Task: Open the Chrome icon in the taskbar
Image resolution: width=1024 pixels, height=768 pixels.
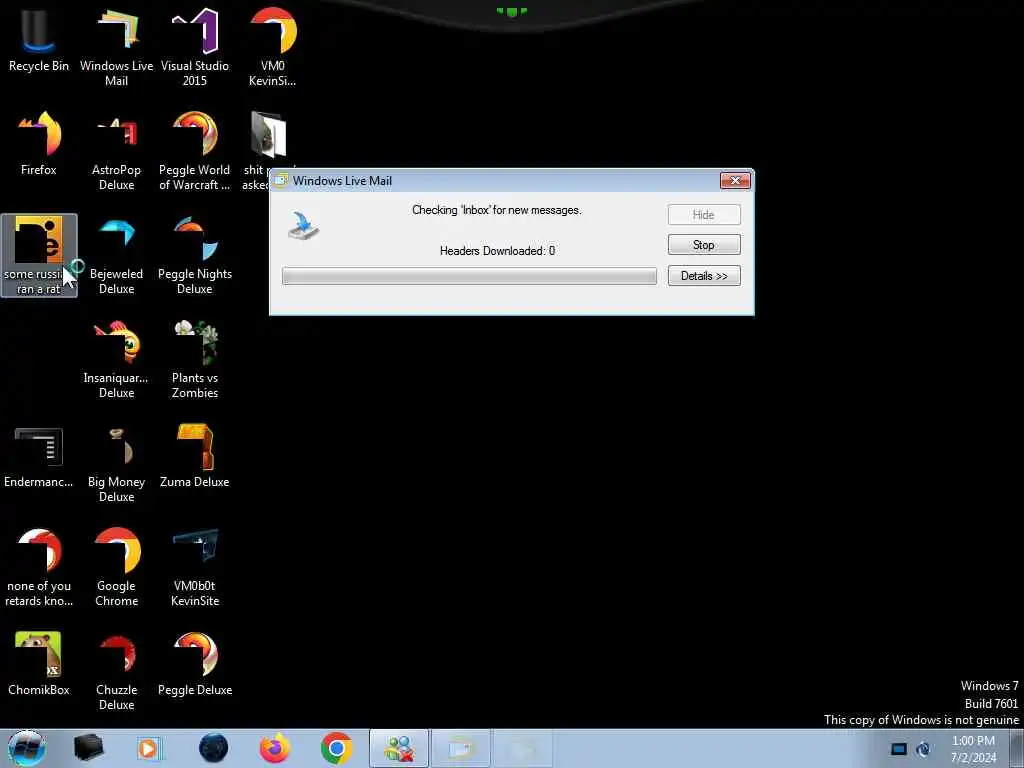Action: click(336, 748)
